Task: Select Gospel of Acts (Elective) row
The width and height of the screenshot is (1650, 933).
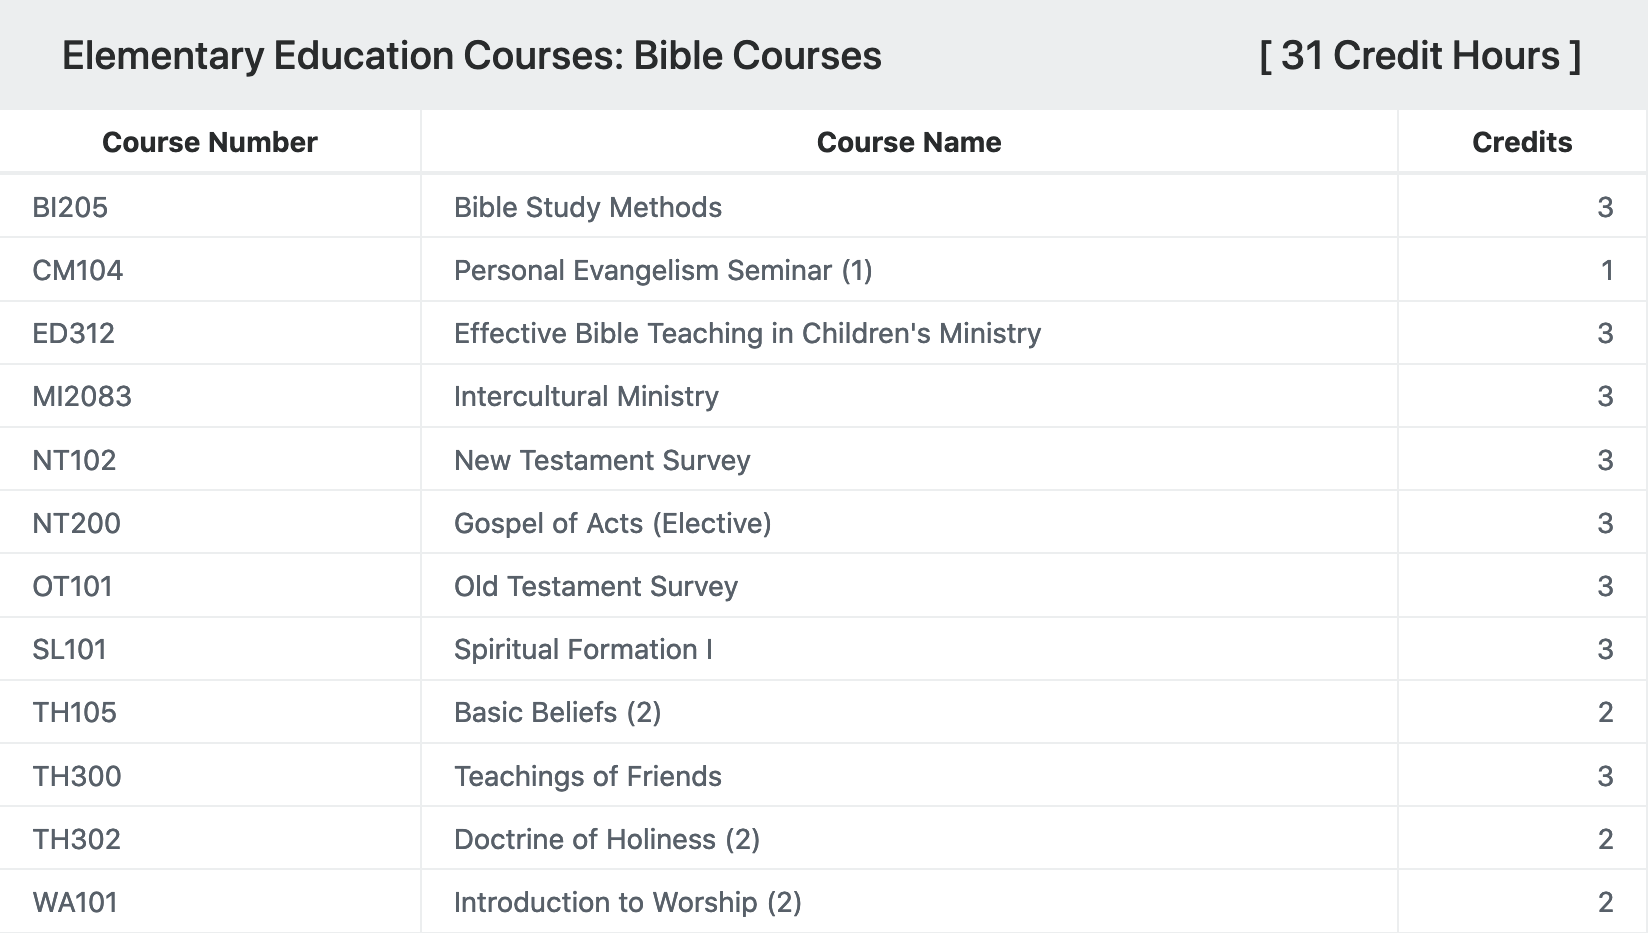Action: tap(824, 523)
